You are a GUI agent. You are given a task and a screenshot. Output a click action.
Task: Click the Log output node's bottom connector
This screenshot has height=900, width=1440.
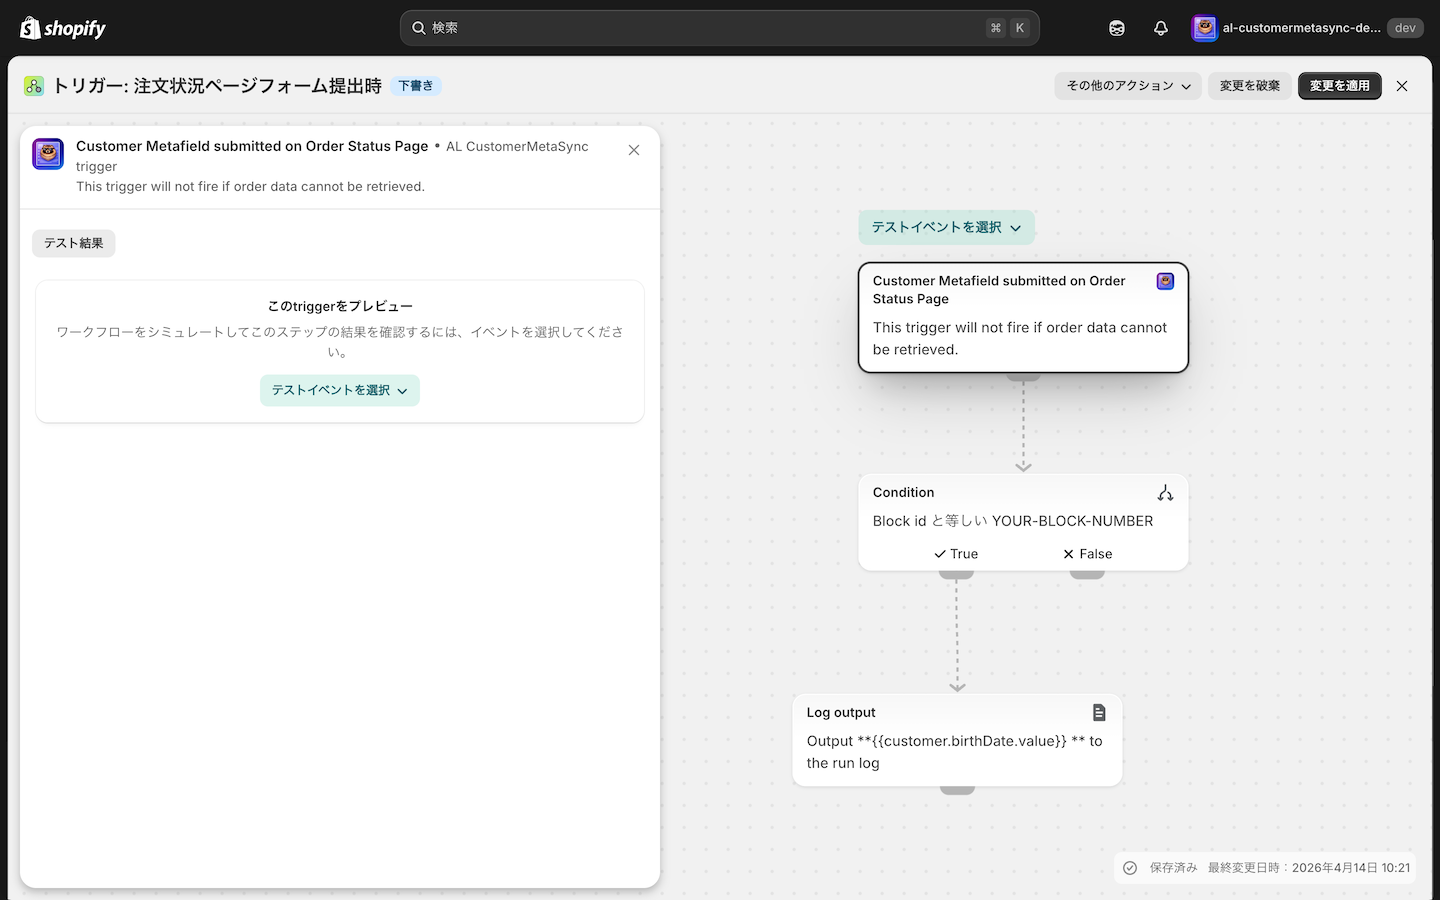pos(957,789)
